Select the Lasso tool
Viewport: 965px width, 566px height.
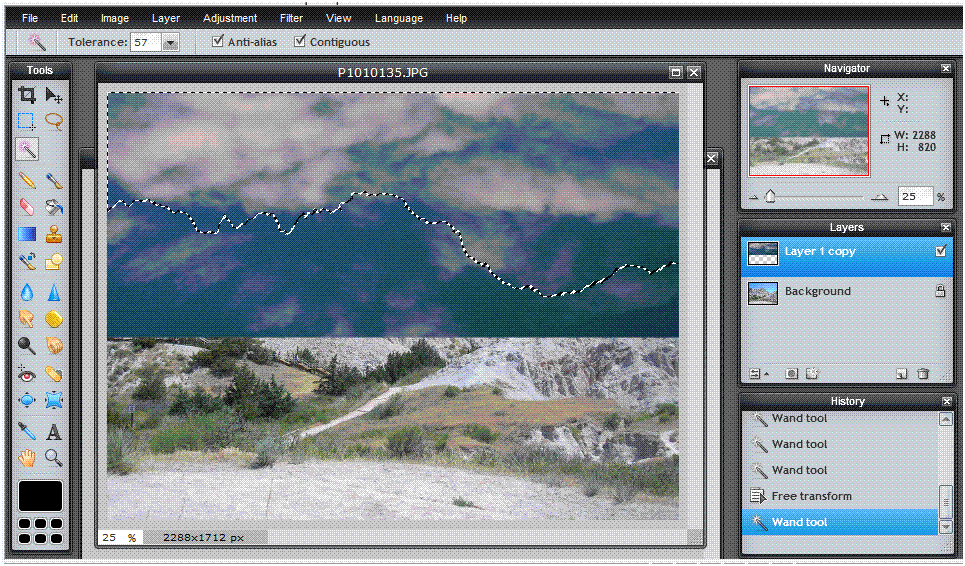pyautogui.click(x=54, y=121)
